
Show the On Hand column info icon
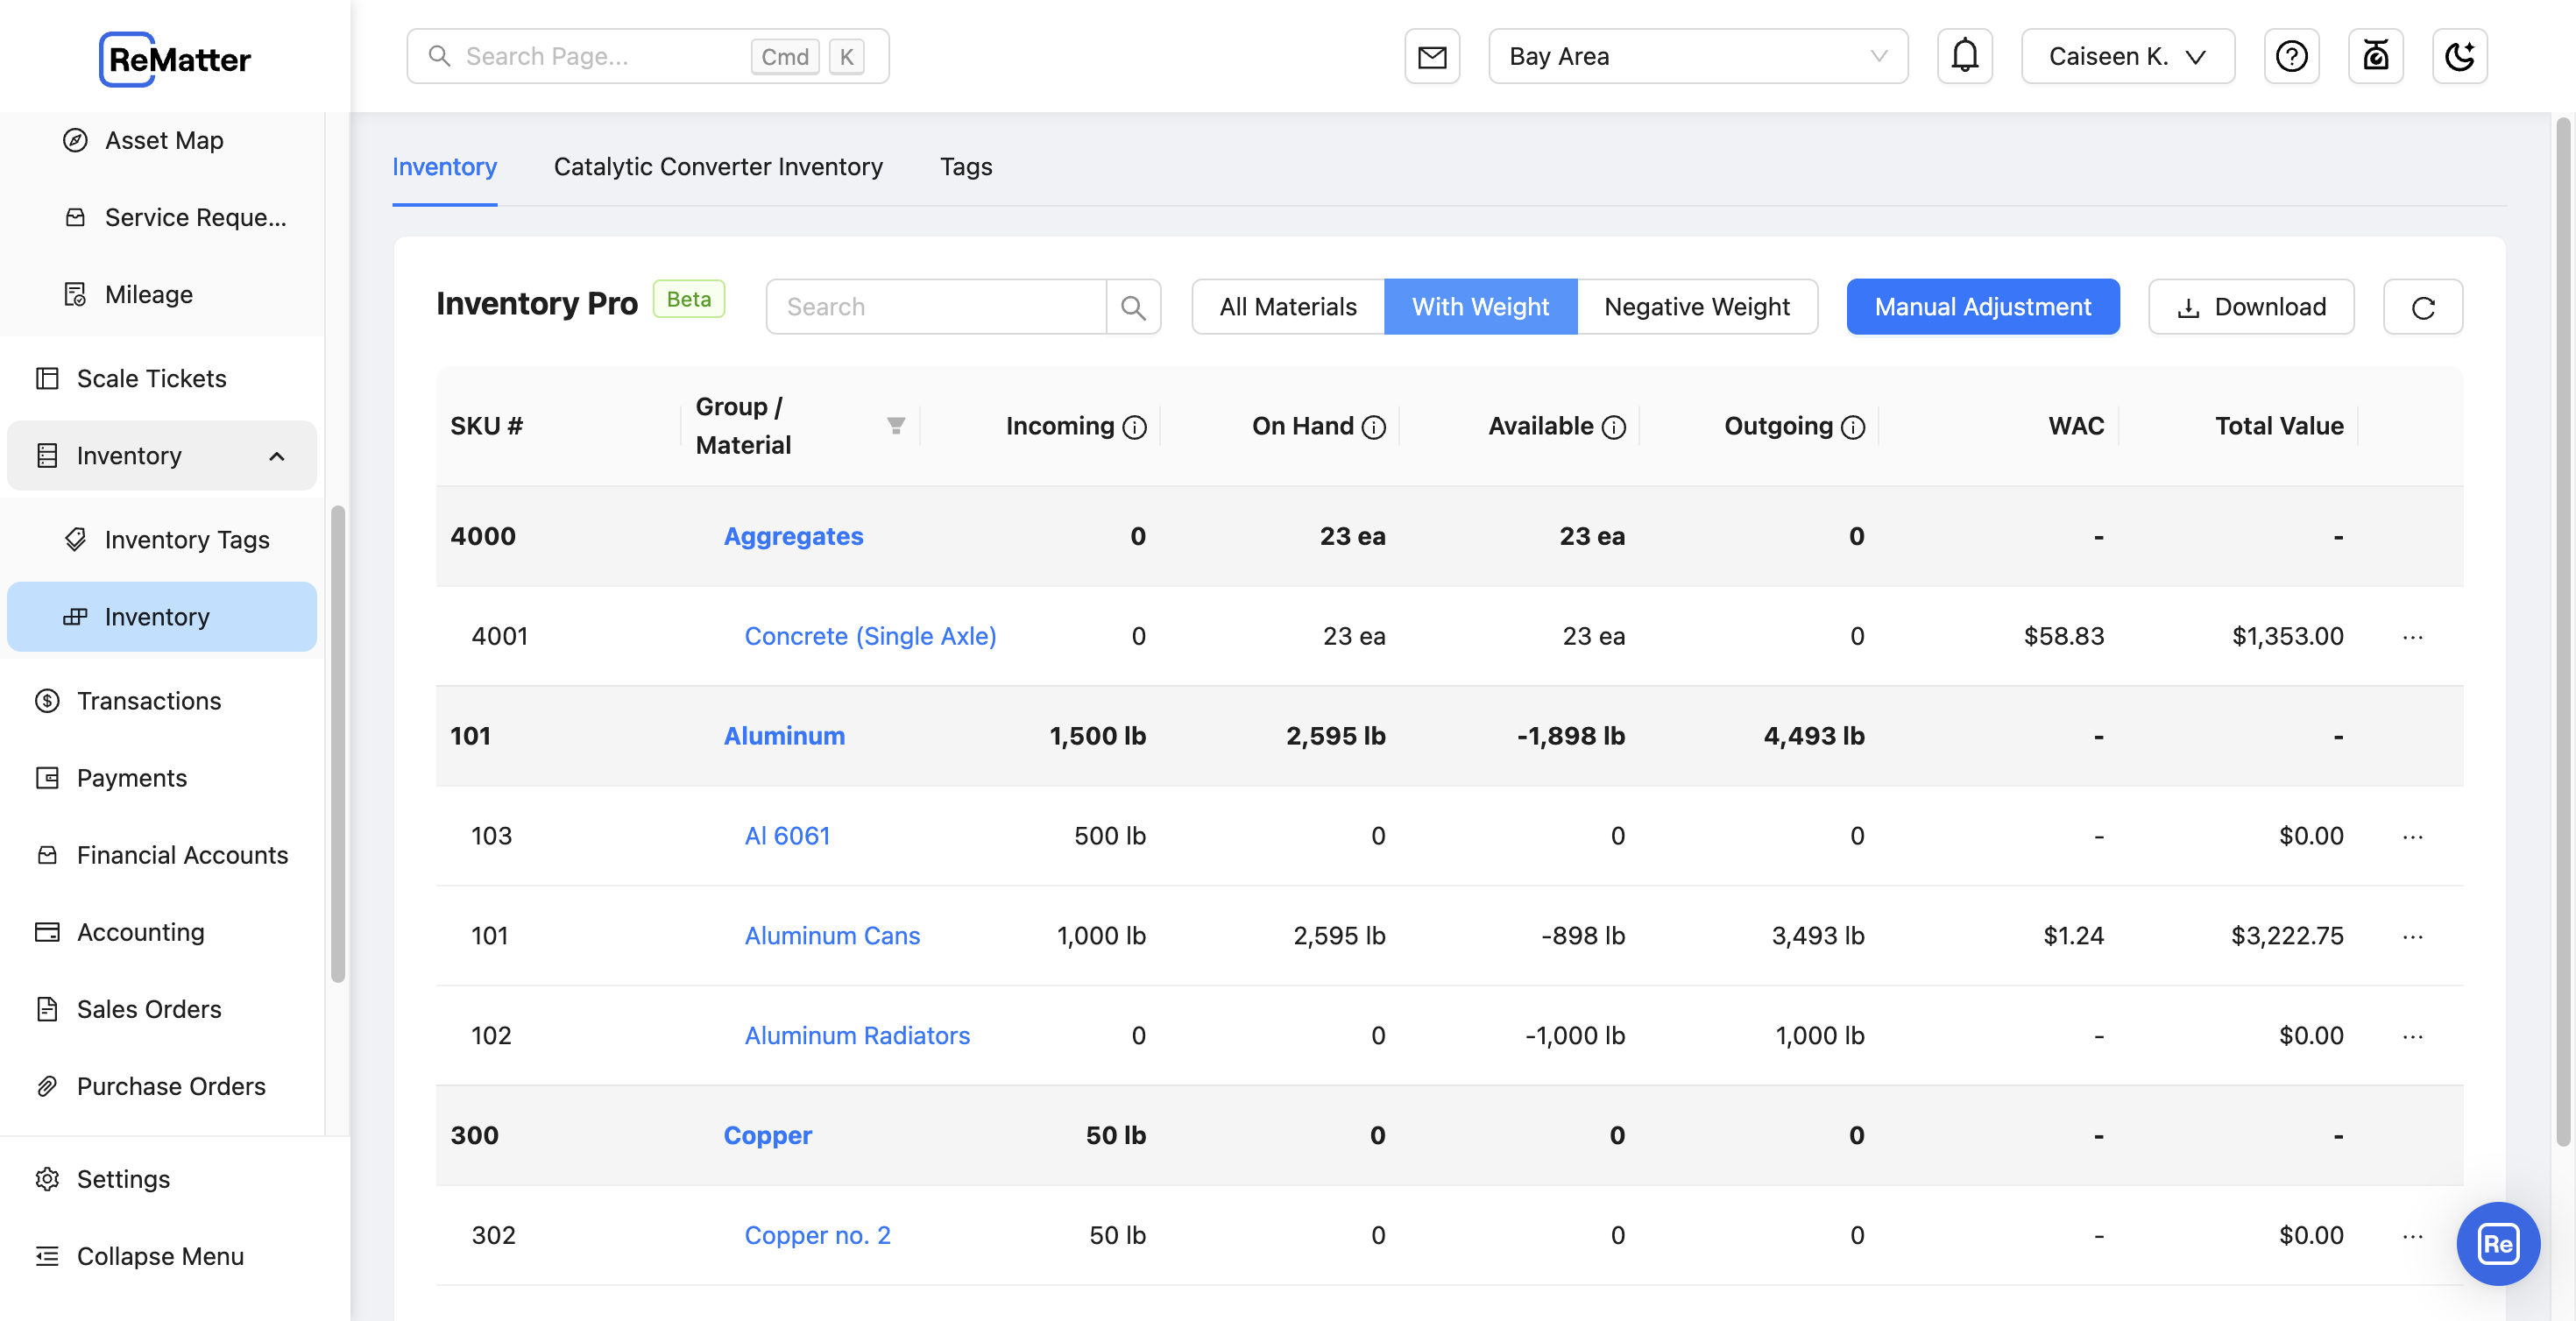[1374, 427]
